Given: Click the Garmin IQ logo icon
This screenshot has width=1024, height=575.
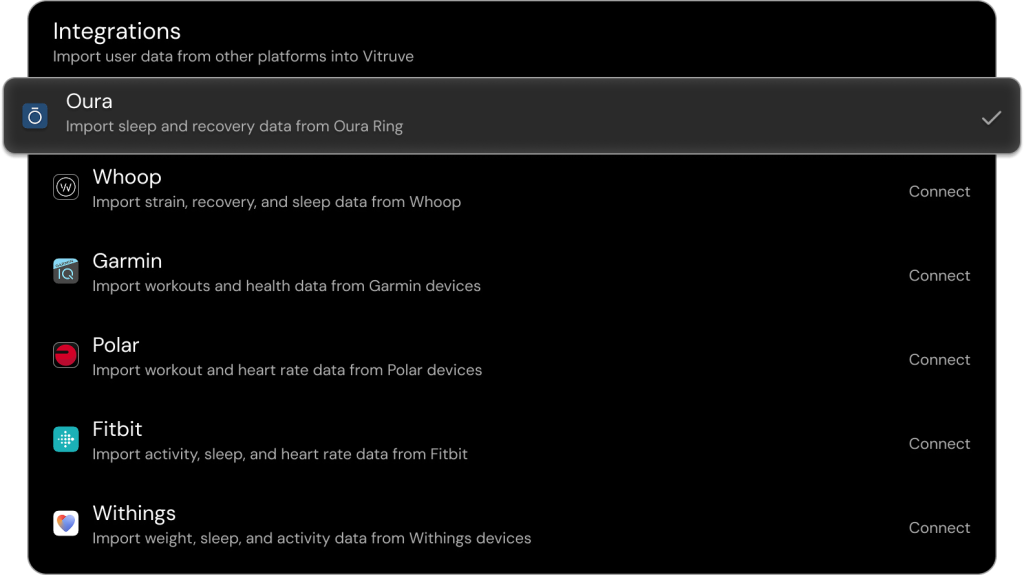Looking at the screenshot, I should click(x=66, y=271).
